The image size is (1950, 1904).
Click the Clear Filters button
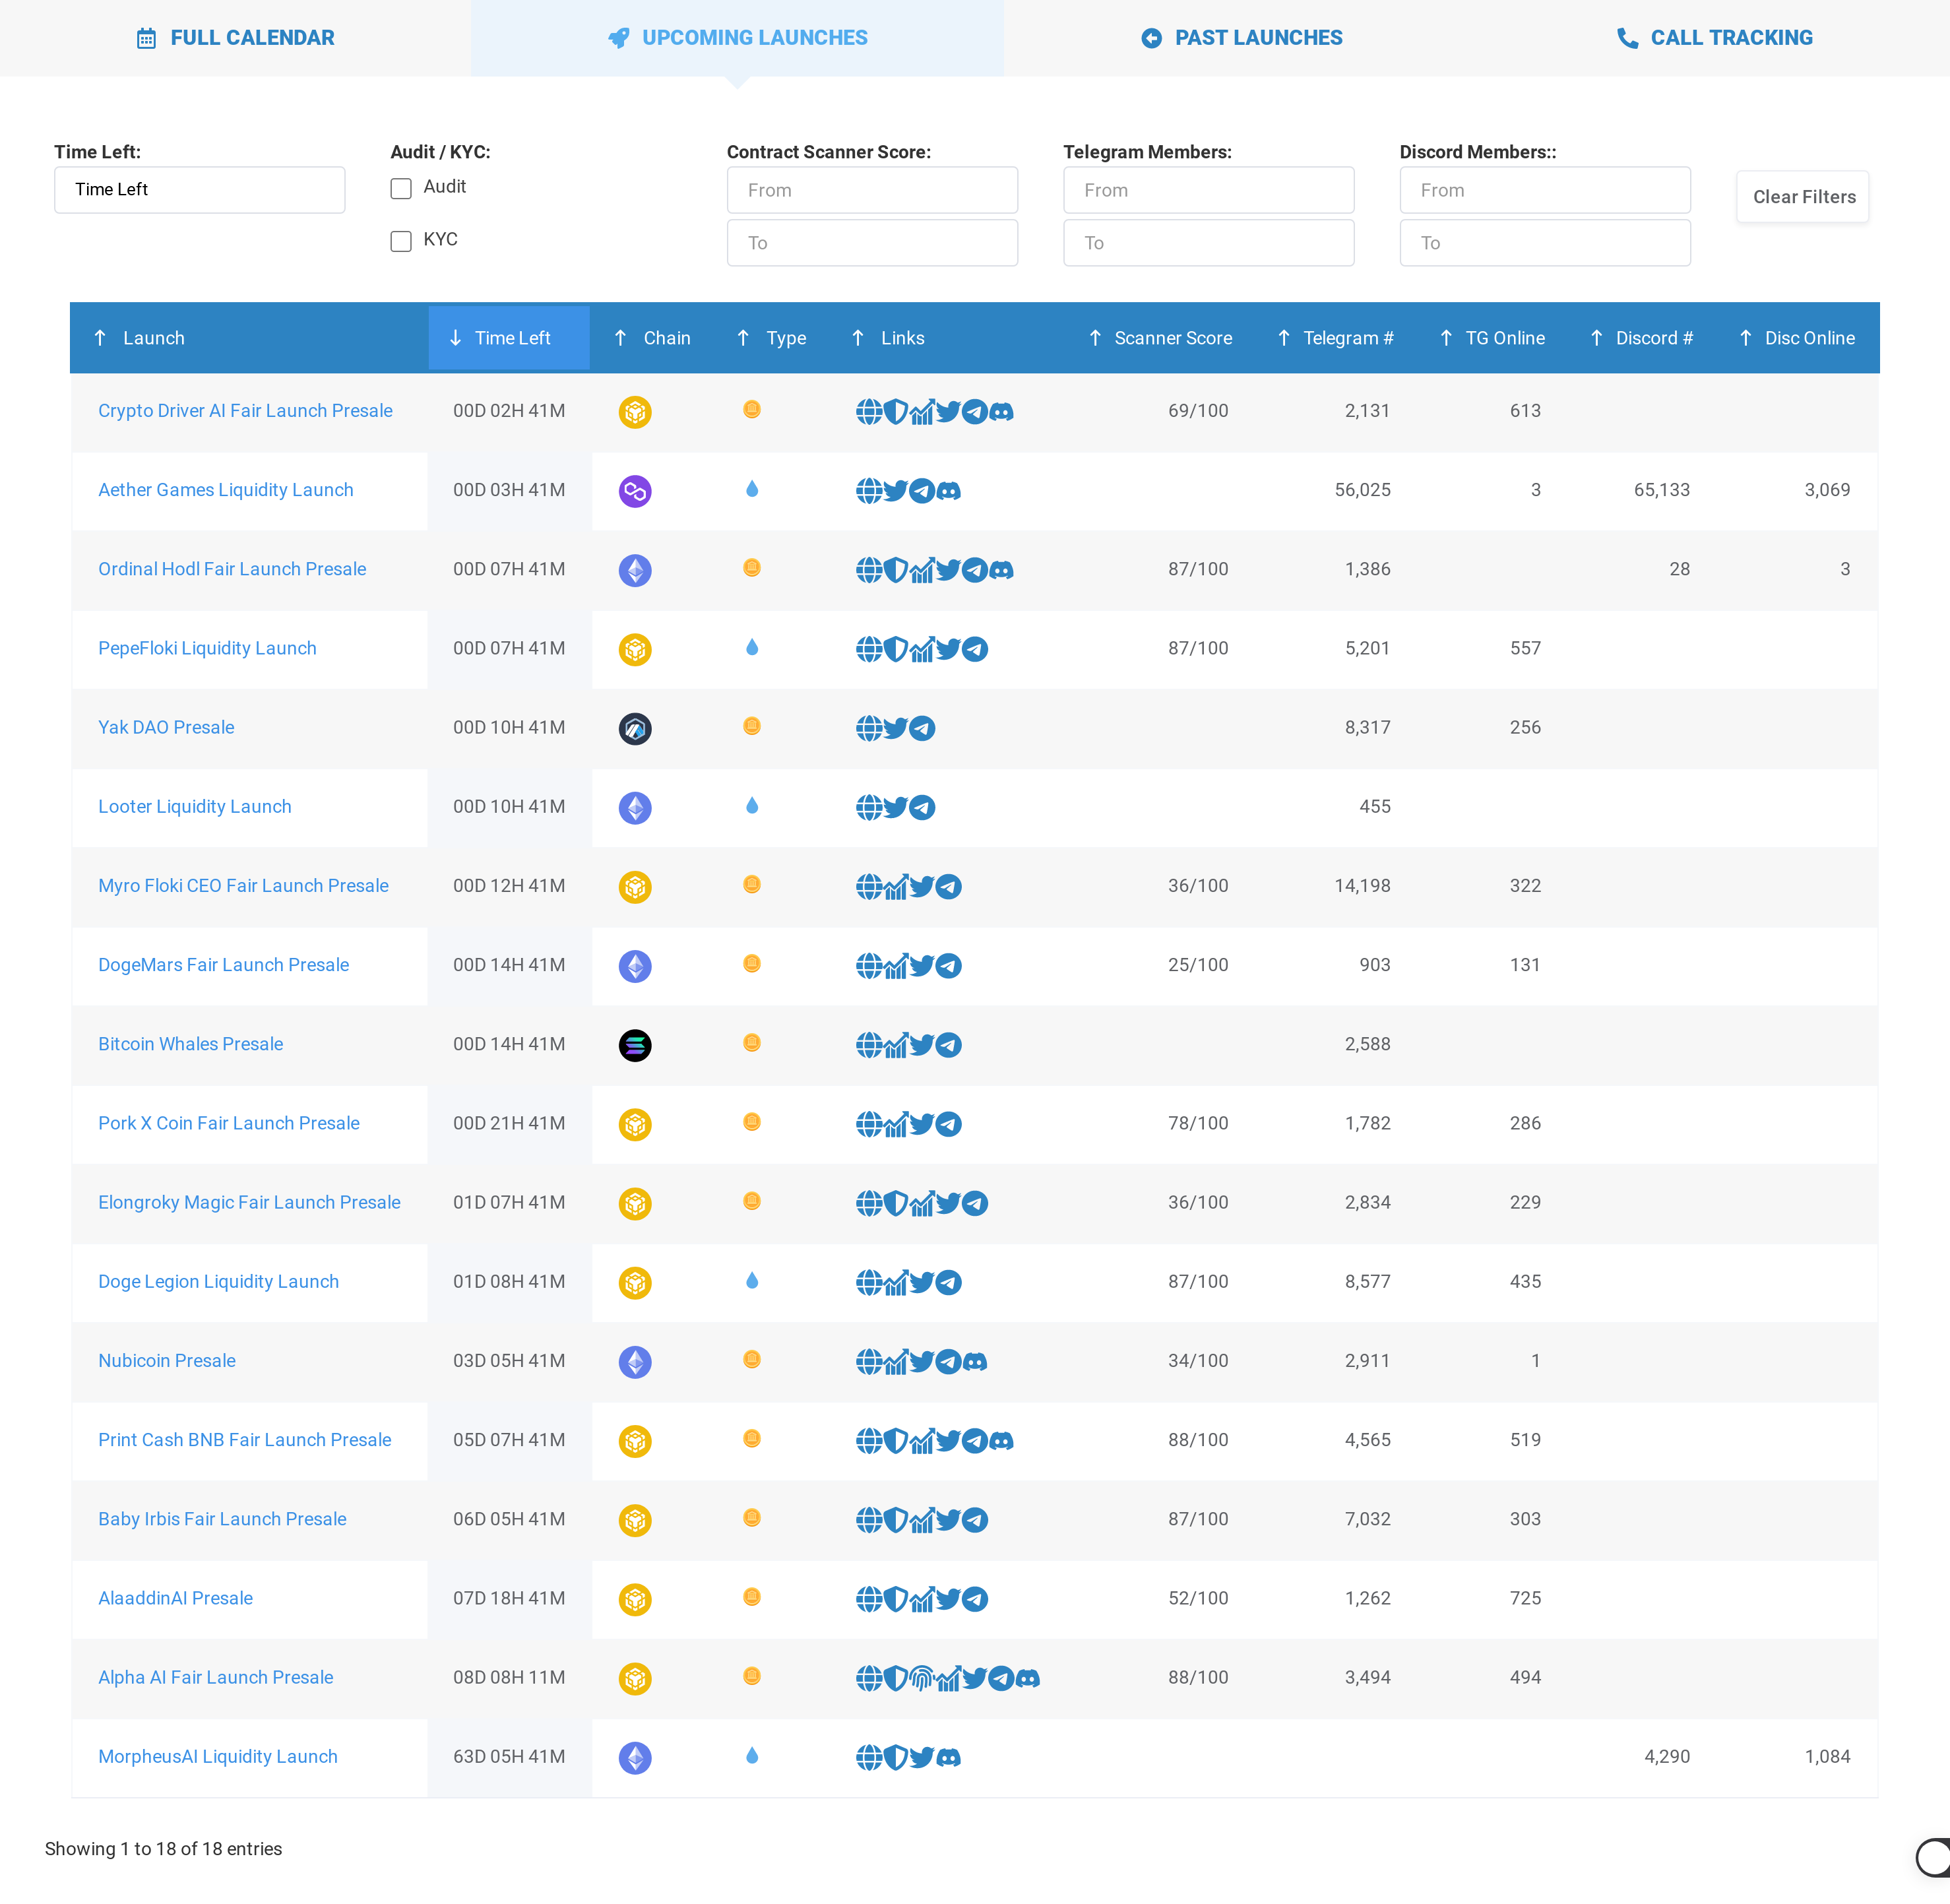coord(1803,197)
